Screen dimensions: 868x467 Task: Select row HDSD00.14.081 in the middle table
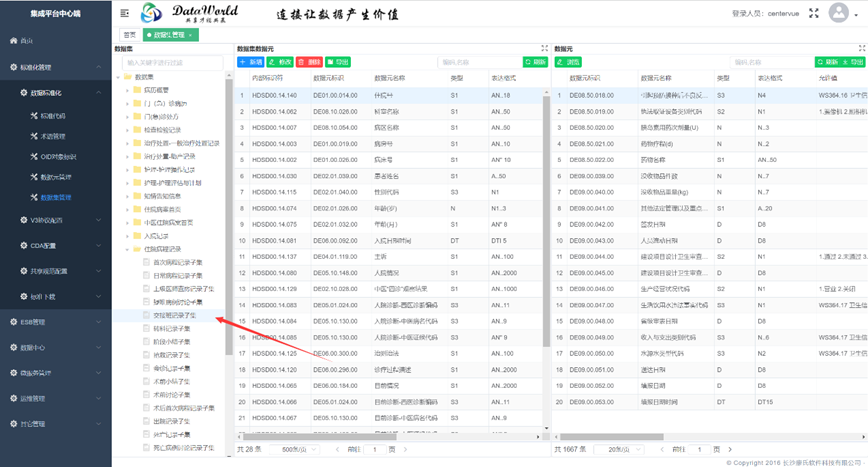pyautogui.click(x=389, y=241)
